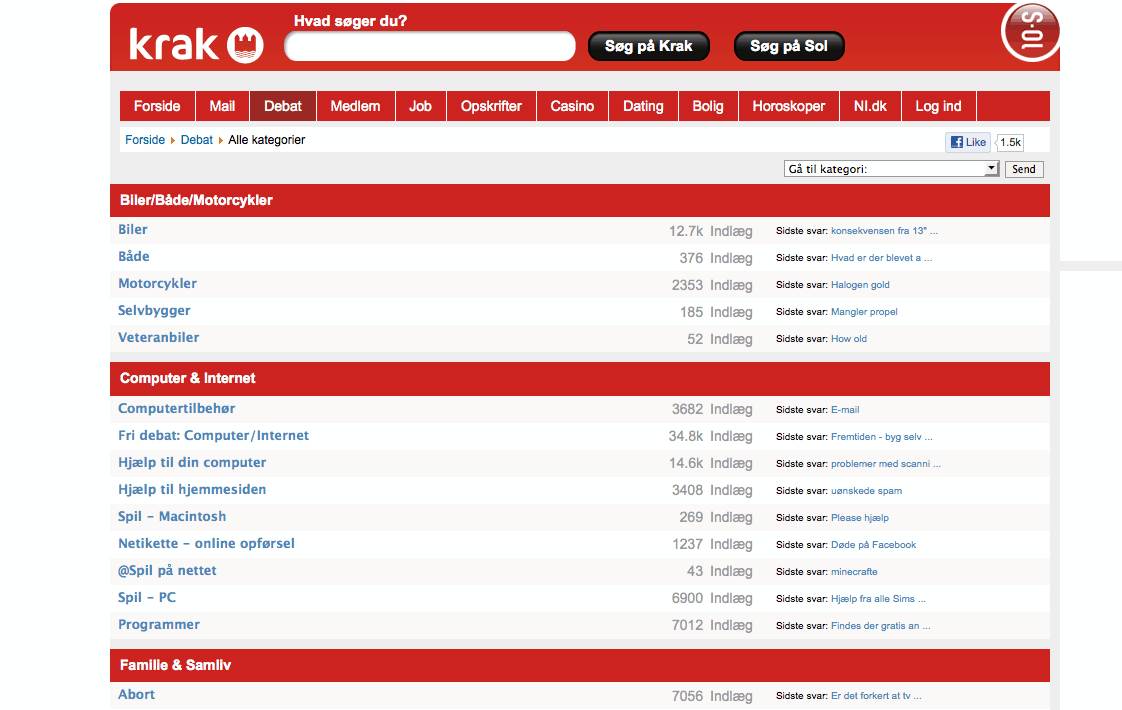
Task: Open Hjælp til din computer category
Action: 192,463
